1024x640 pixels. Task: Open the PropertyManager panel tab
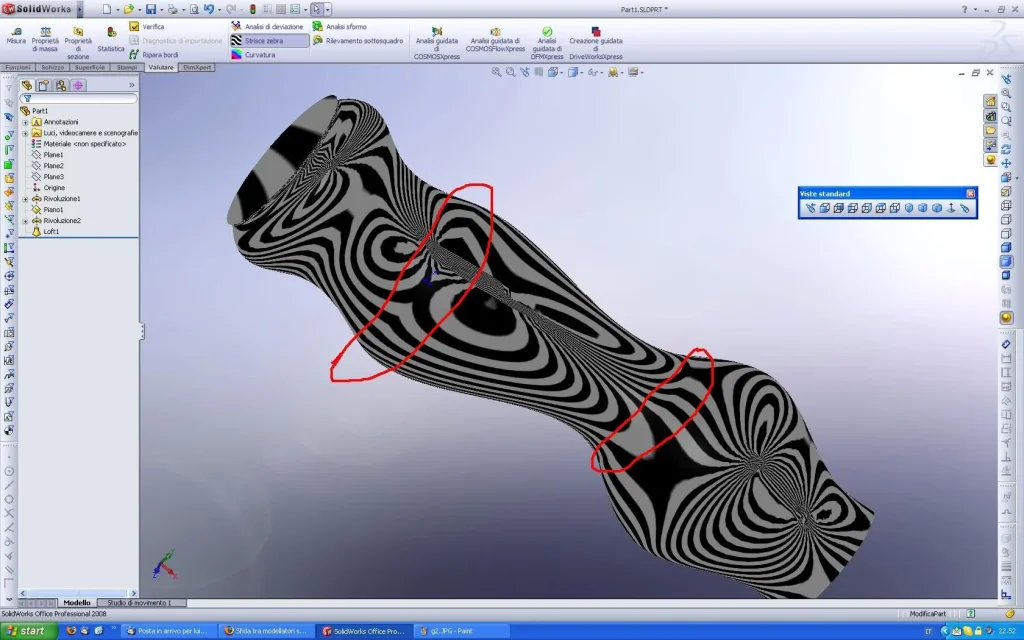[x=44, y=85]
